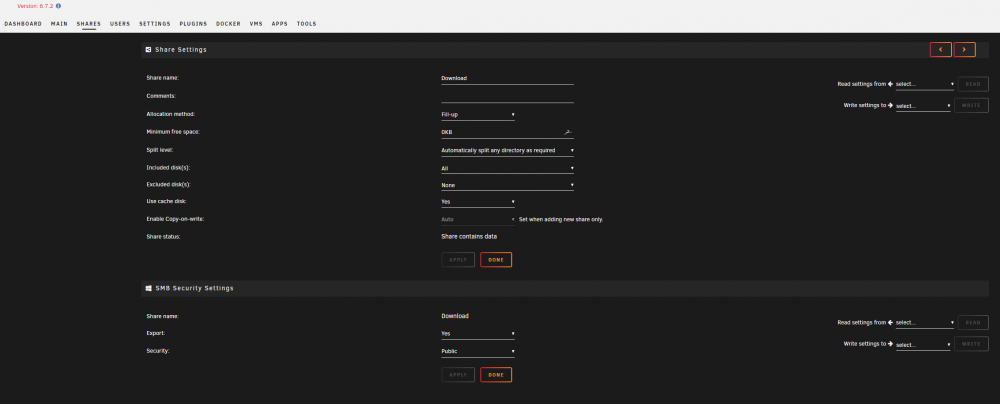Click the Version 6.7.2 text
Image resolution: width=1000 pixels, height=404 pixels.
pyautogui.click(x=35, y=6)
